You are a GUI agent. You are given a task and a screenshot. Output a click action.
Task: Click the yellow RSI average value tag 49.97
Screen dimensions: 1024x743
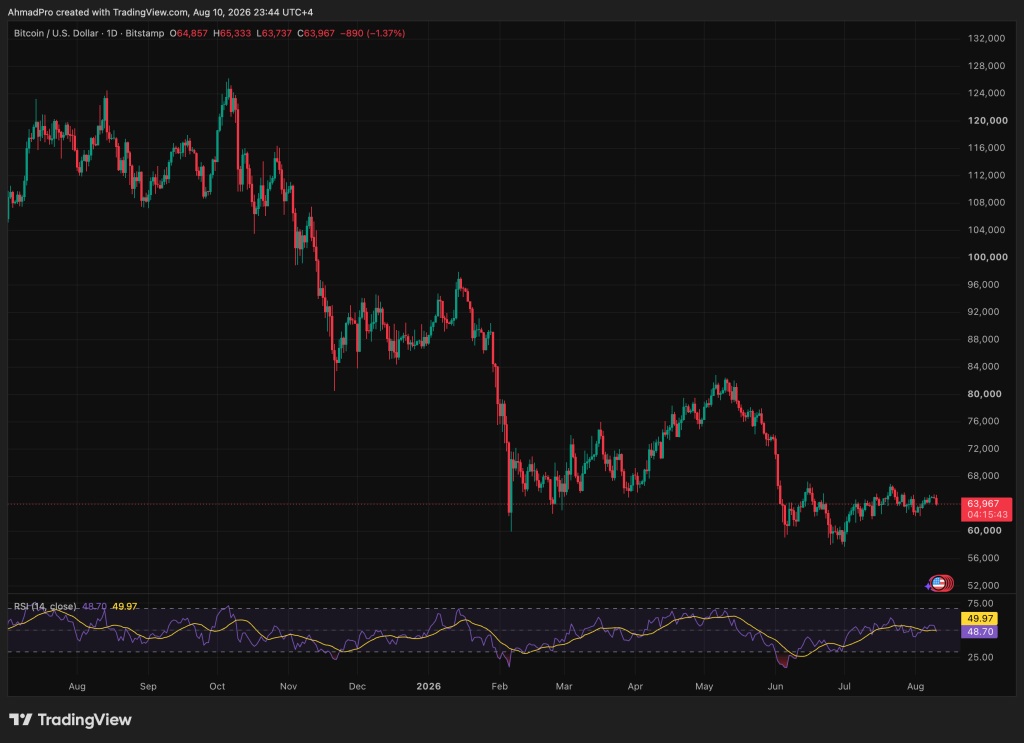[979, 618]
